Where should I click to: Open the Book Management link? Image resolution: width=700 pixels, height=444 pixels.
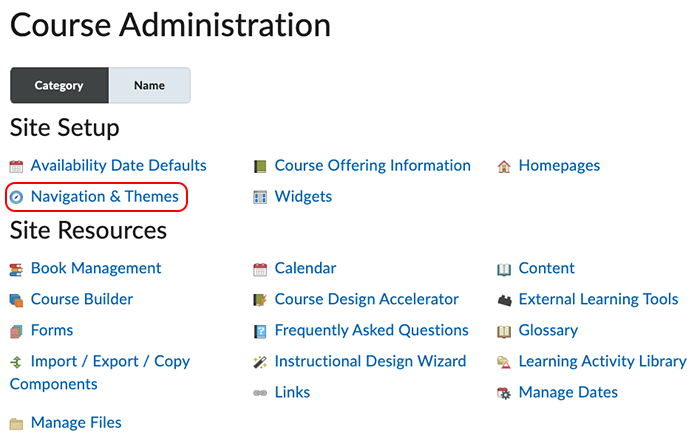96,269
